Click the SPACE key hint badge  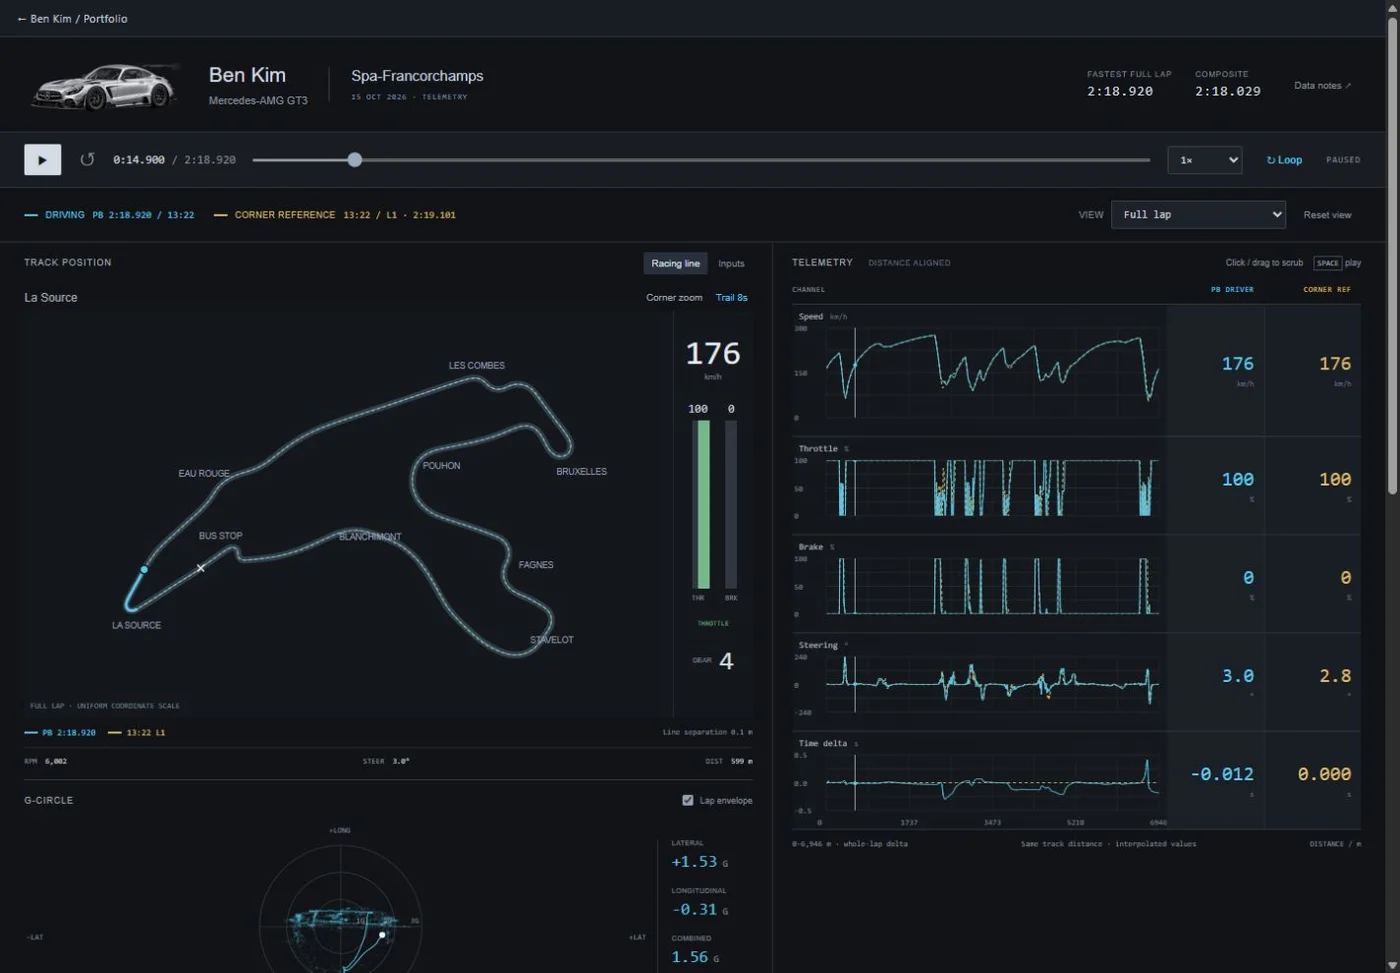click(1327, 263)
